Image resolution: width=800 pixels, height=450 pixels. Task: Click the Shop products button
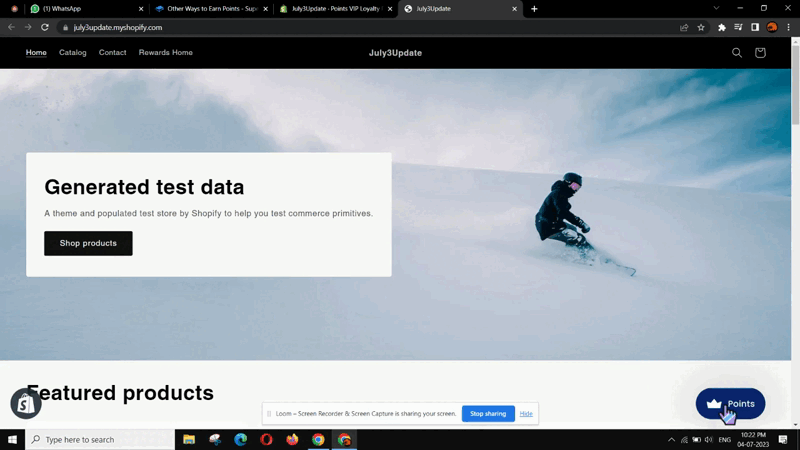click(88, 243)
